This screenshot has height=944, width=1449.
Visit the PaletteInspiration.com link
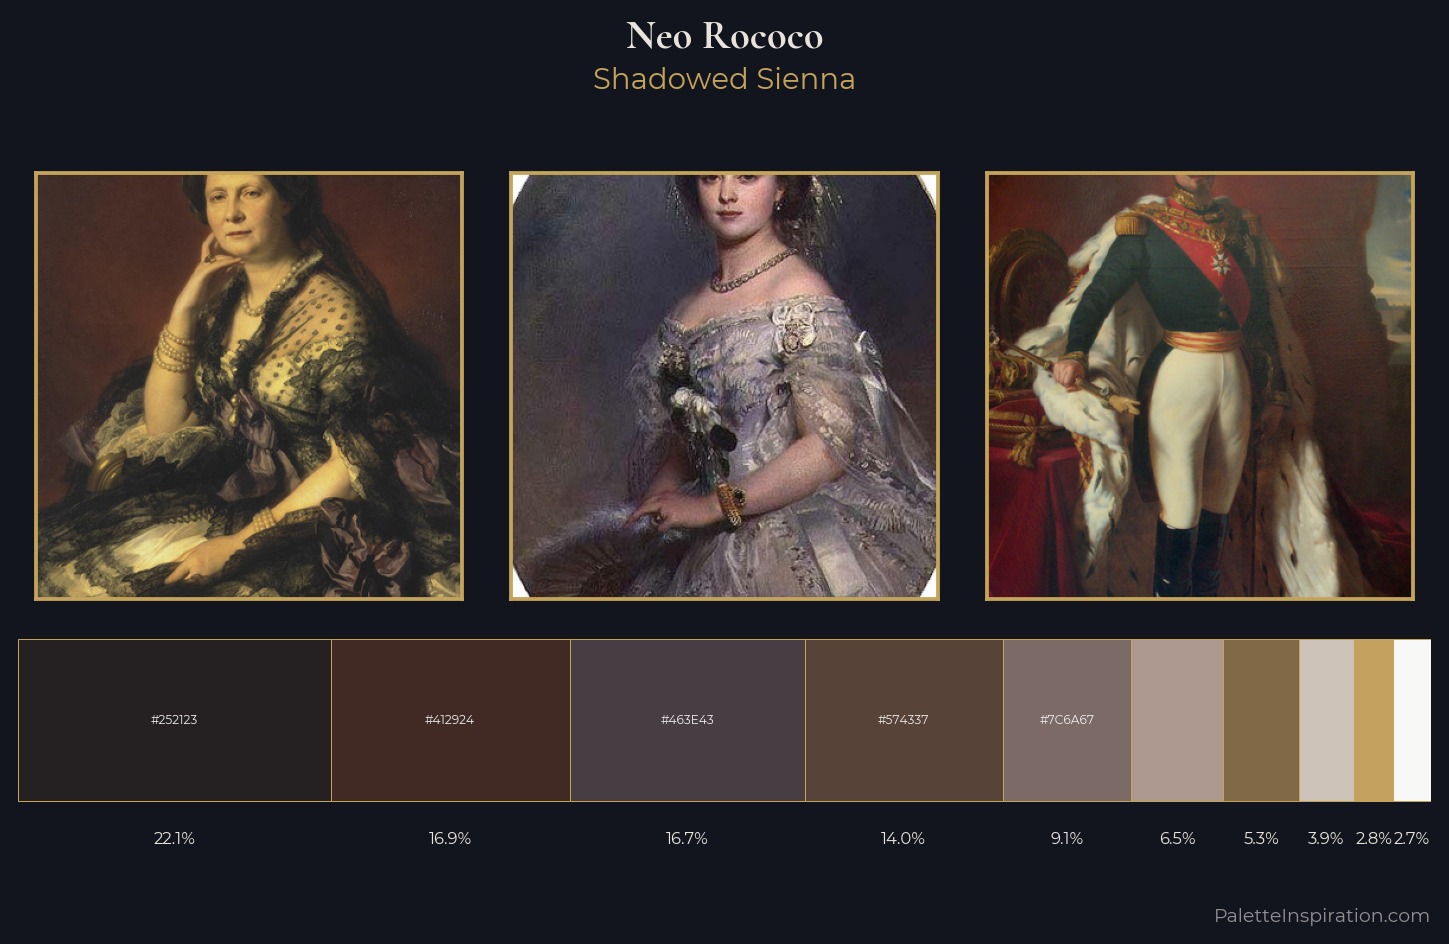coord(1321,915)
